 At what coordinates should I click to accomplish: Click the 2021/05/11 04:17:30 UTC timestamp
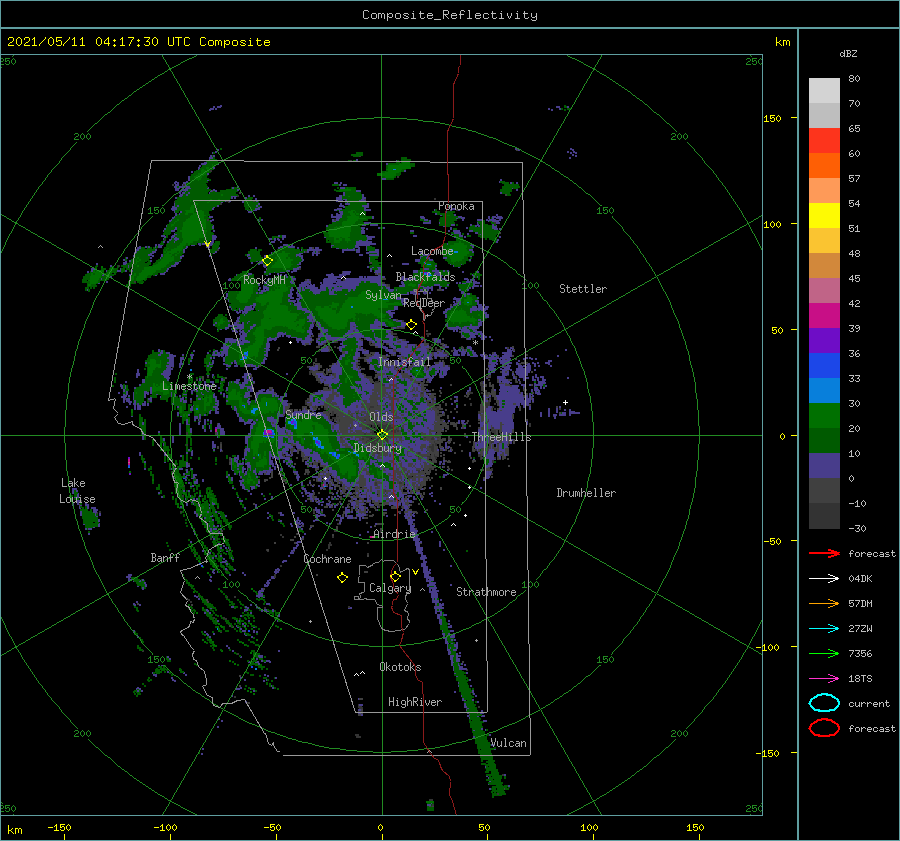tap(138, 42)
